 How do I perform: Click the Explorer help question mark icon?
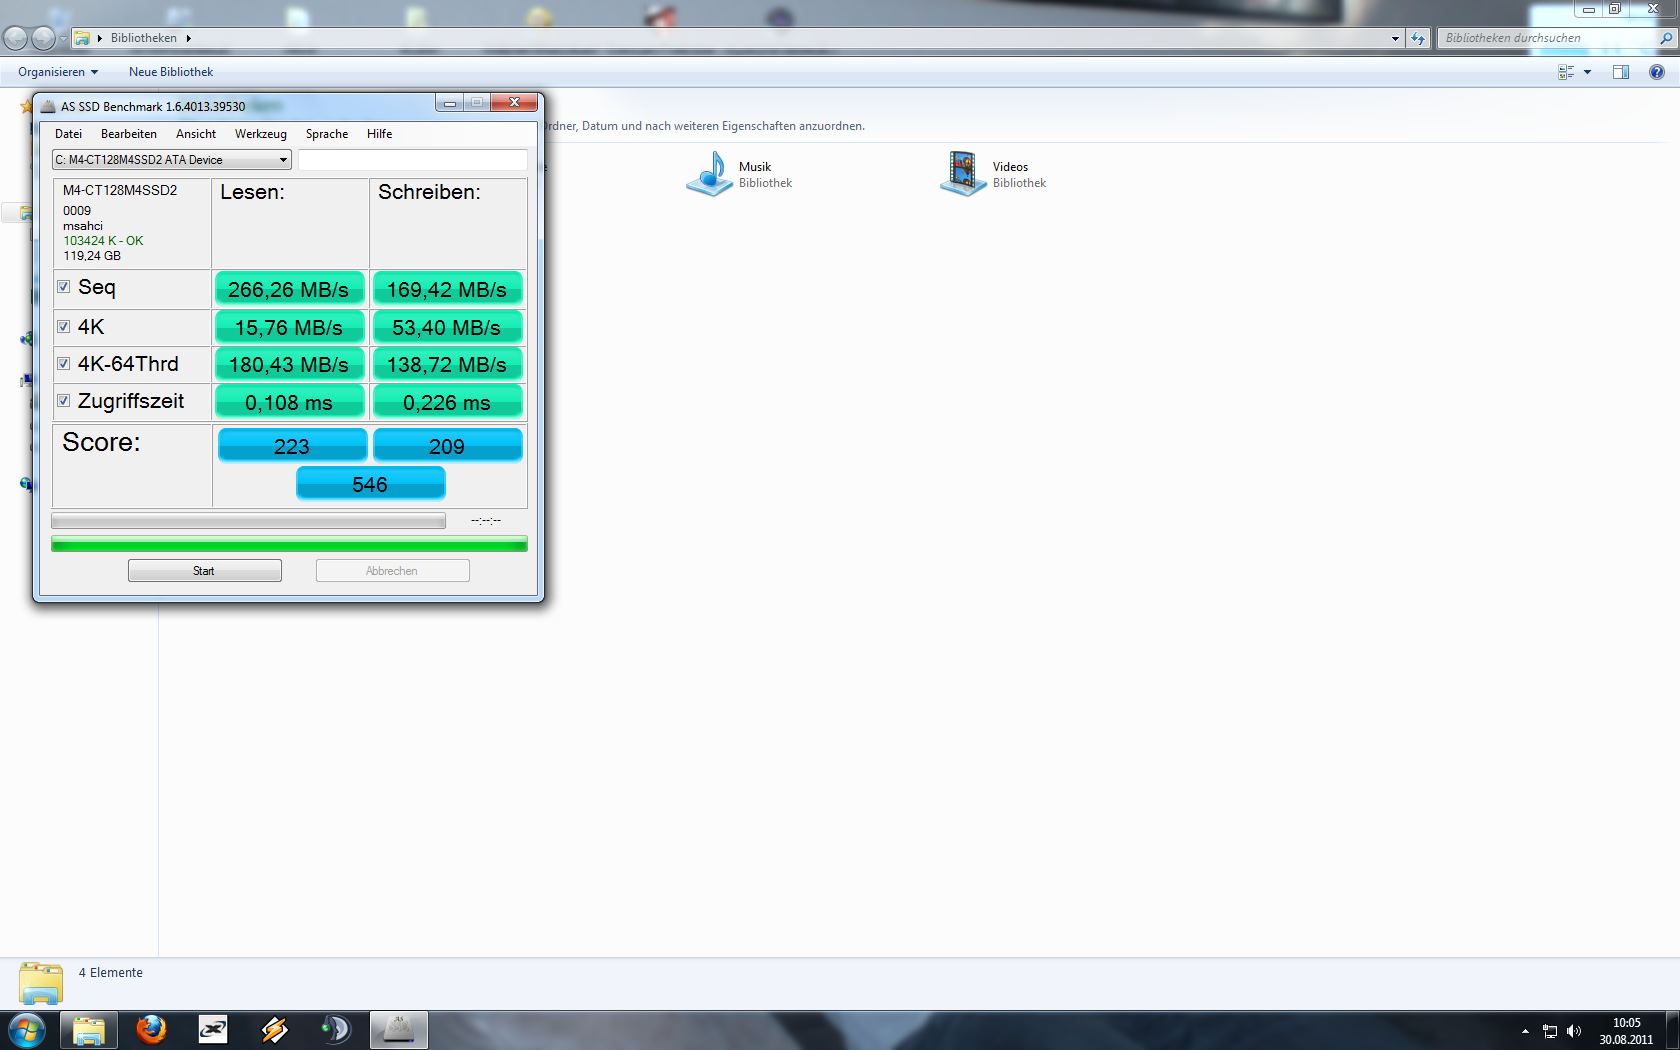point(1657,72)
